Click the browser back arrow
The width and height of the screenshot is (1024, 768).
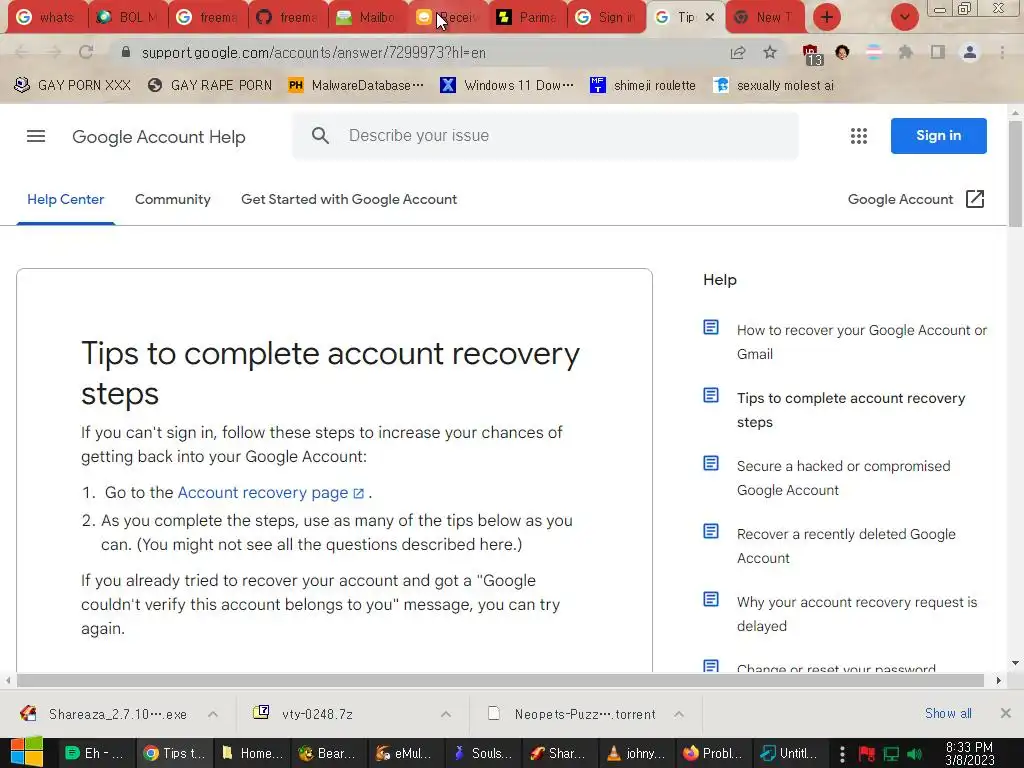(22, 52)
